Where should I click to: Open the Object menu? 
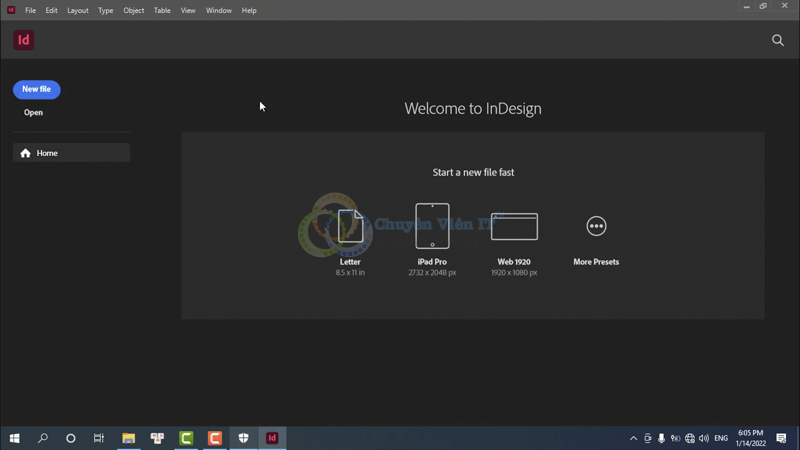point(133,10)
